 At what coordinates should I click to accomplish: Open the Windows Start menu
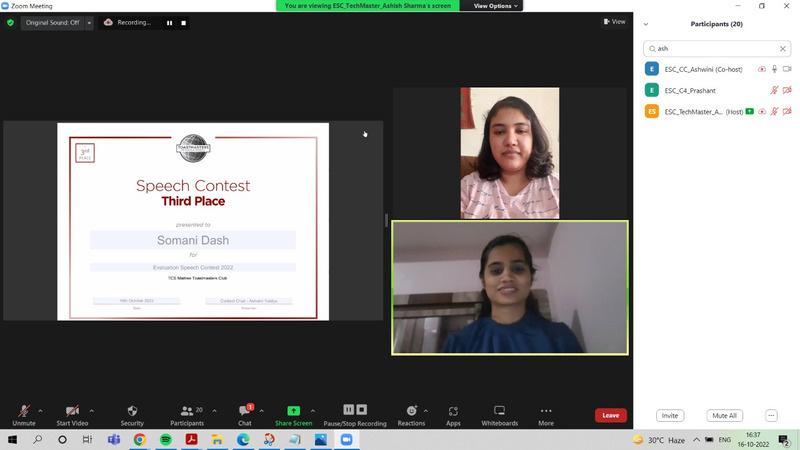pyautogui.click(x=12, y=439)
